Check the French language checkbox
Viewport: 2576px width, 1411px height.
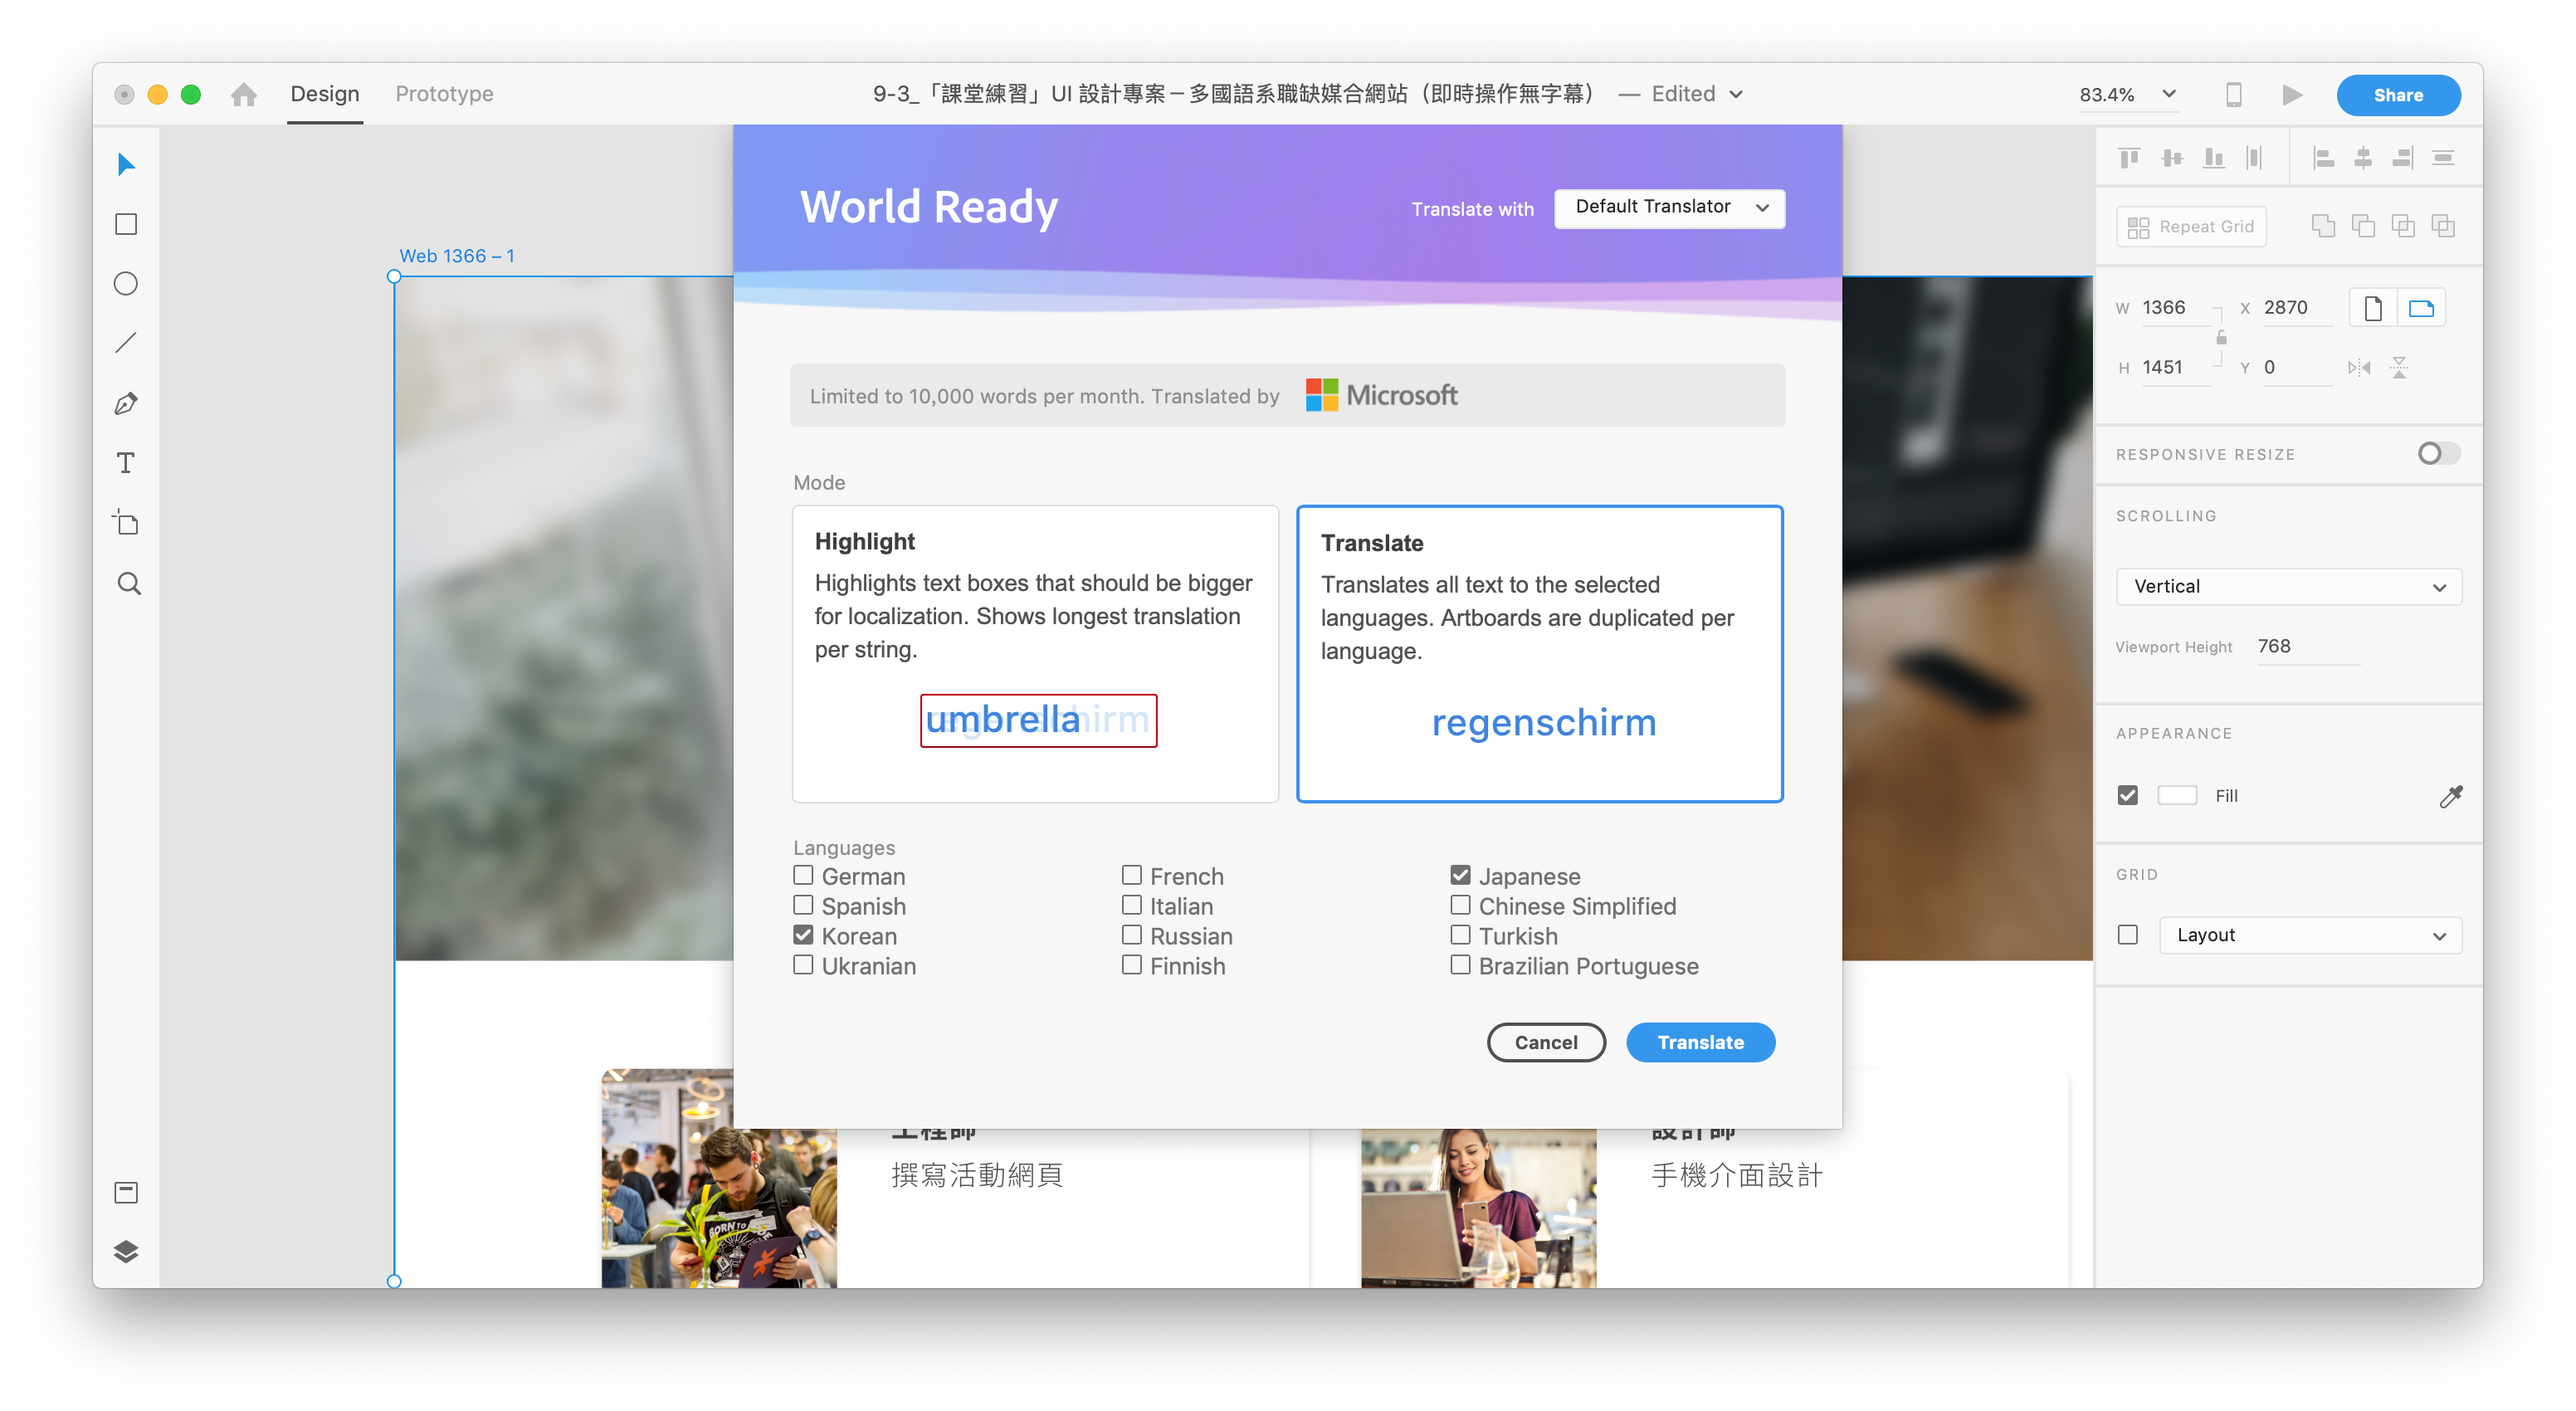click(x=1132, y=875)
